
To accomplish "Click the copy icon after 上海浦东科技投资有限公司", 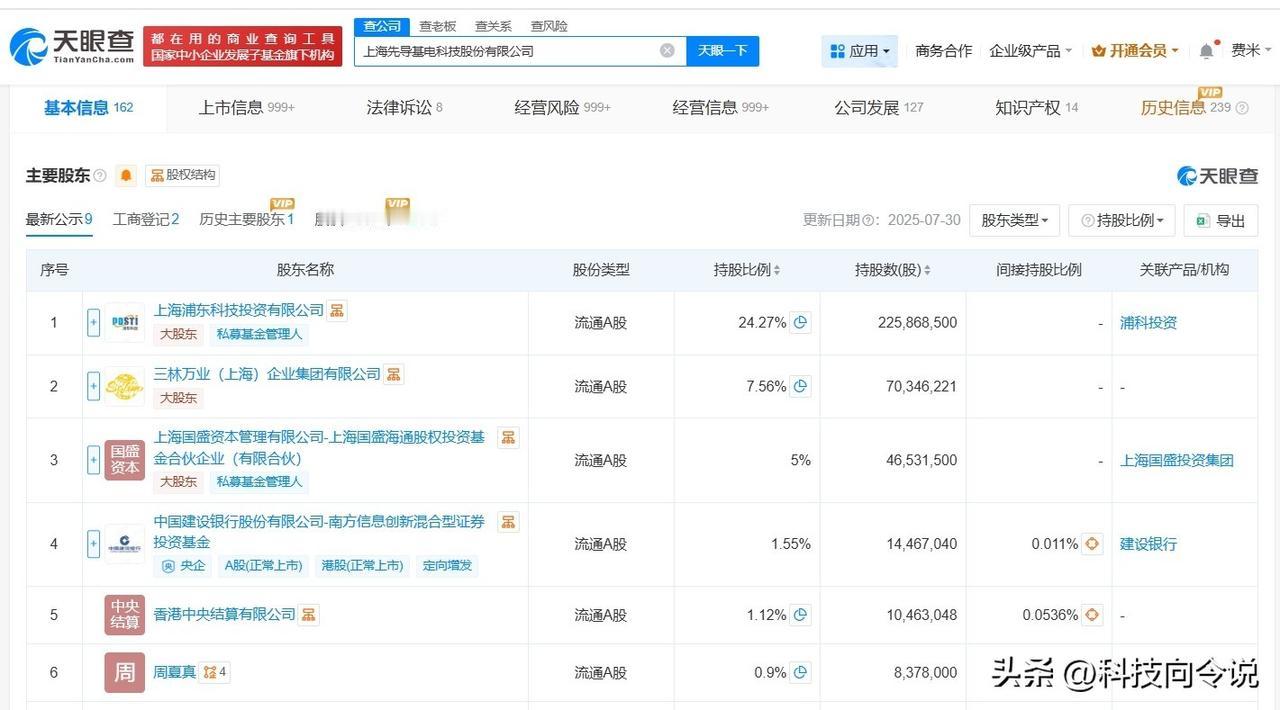I will 336,310.
